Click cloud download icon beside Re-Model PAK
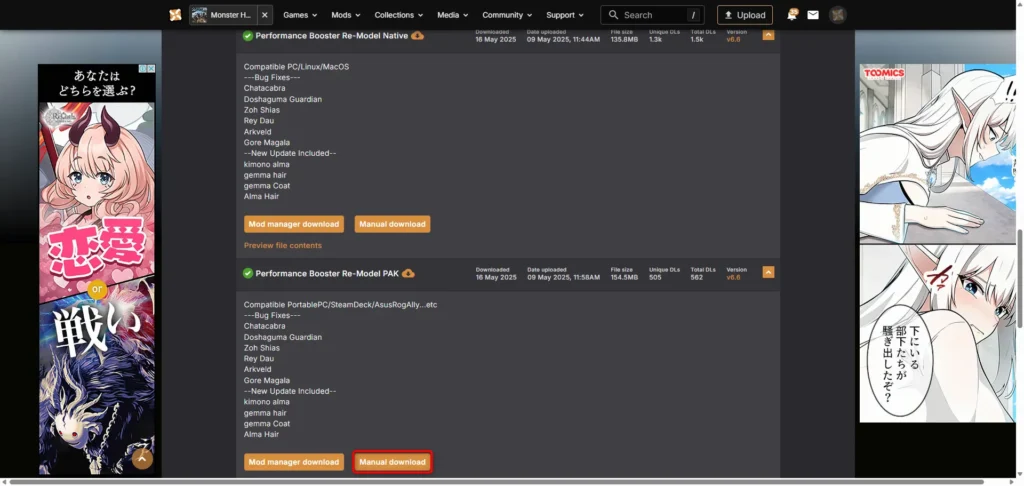The image size is (1024, 486). pyautogui.click(x=408, y=273)
